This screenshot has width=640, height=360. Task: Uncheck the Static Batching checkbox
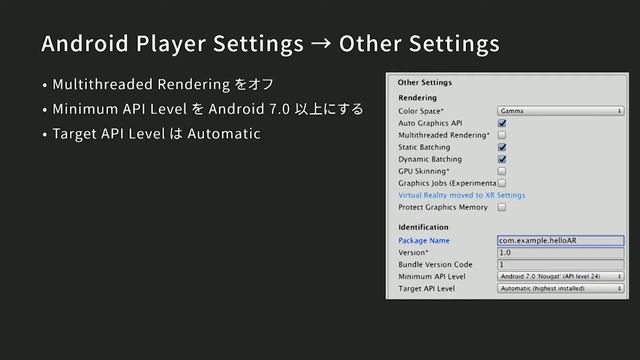[x=502, y=147]
